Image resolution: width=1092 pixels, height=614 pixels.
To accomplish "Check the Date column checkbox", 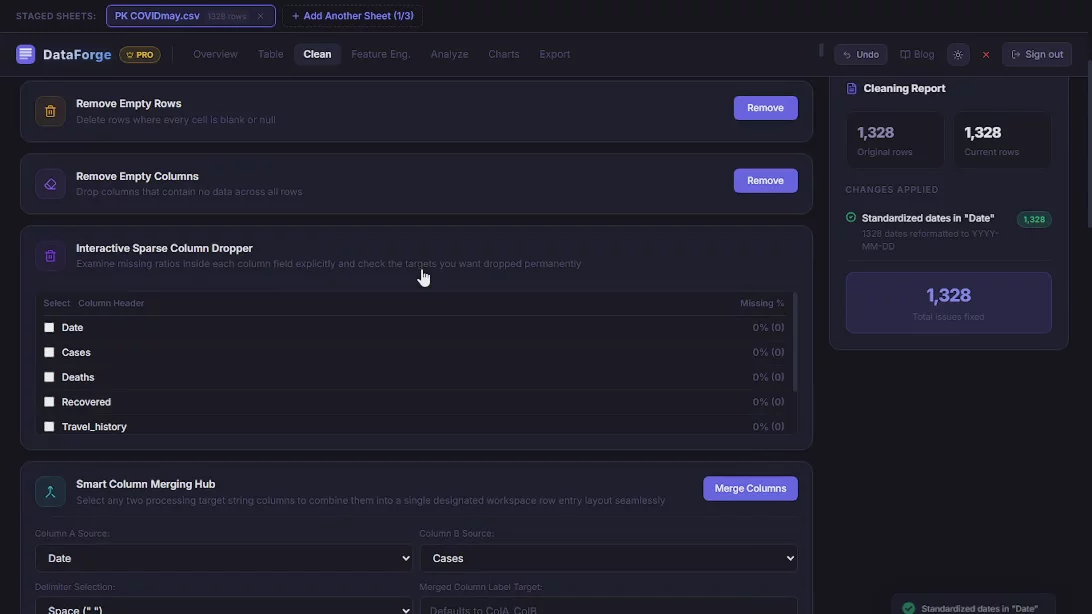I will coord(49,327).
